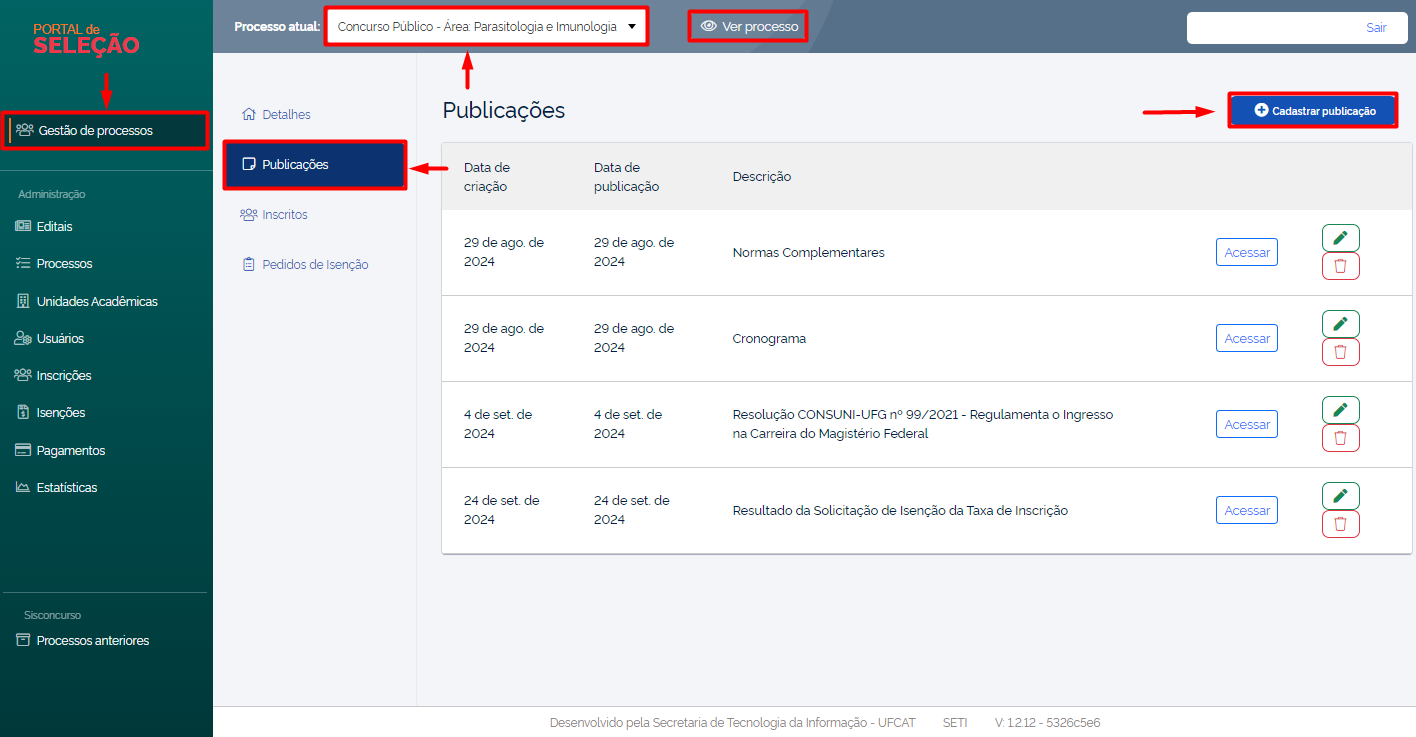This screenshot has width=1416, height=737.
Task: Switch to the Inscritos tab
Action: point(275,215)
